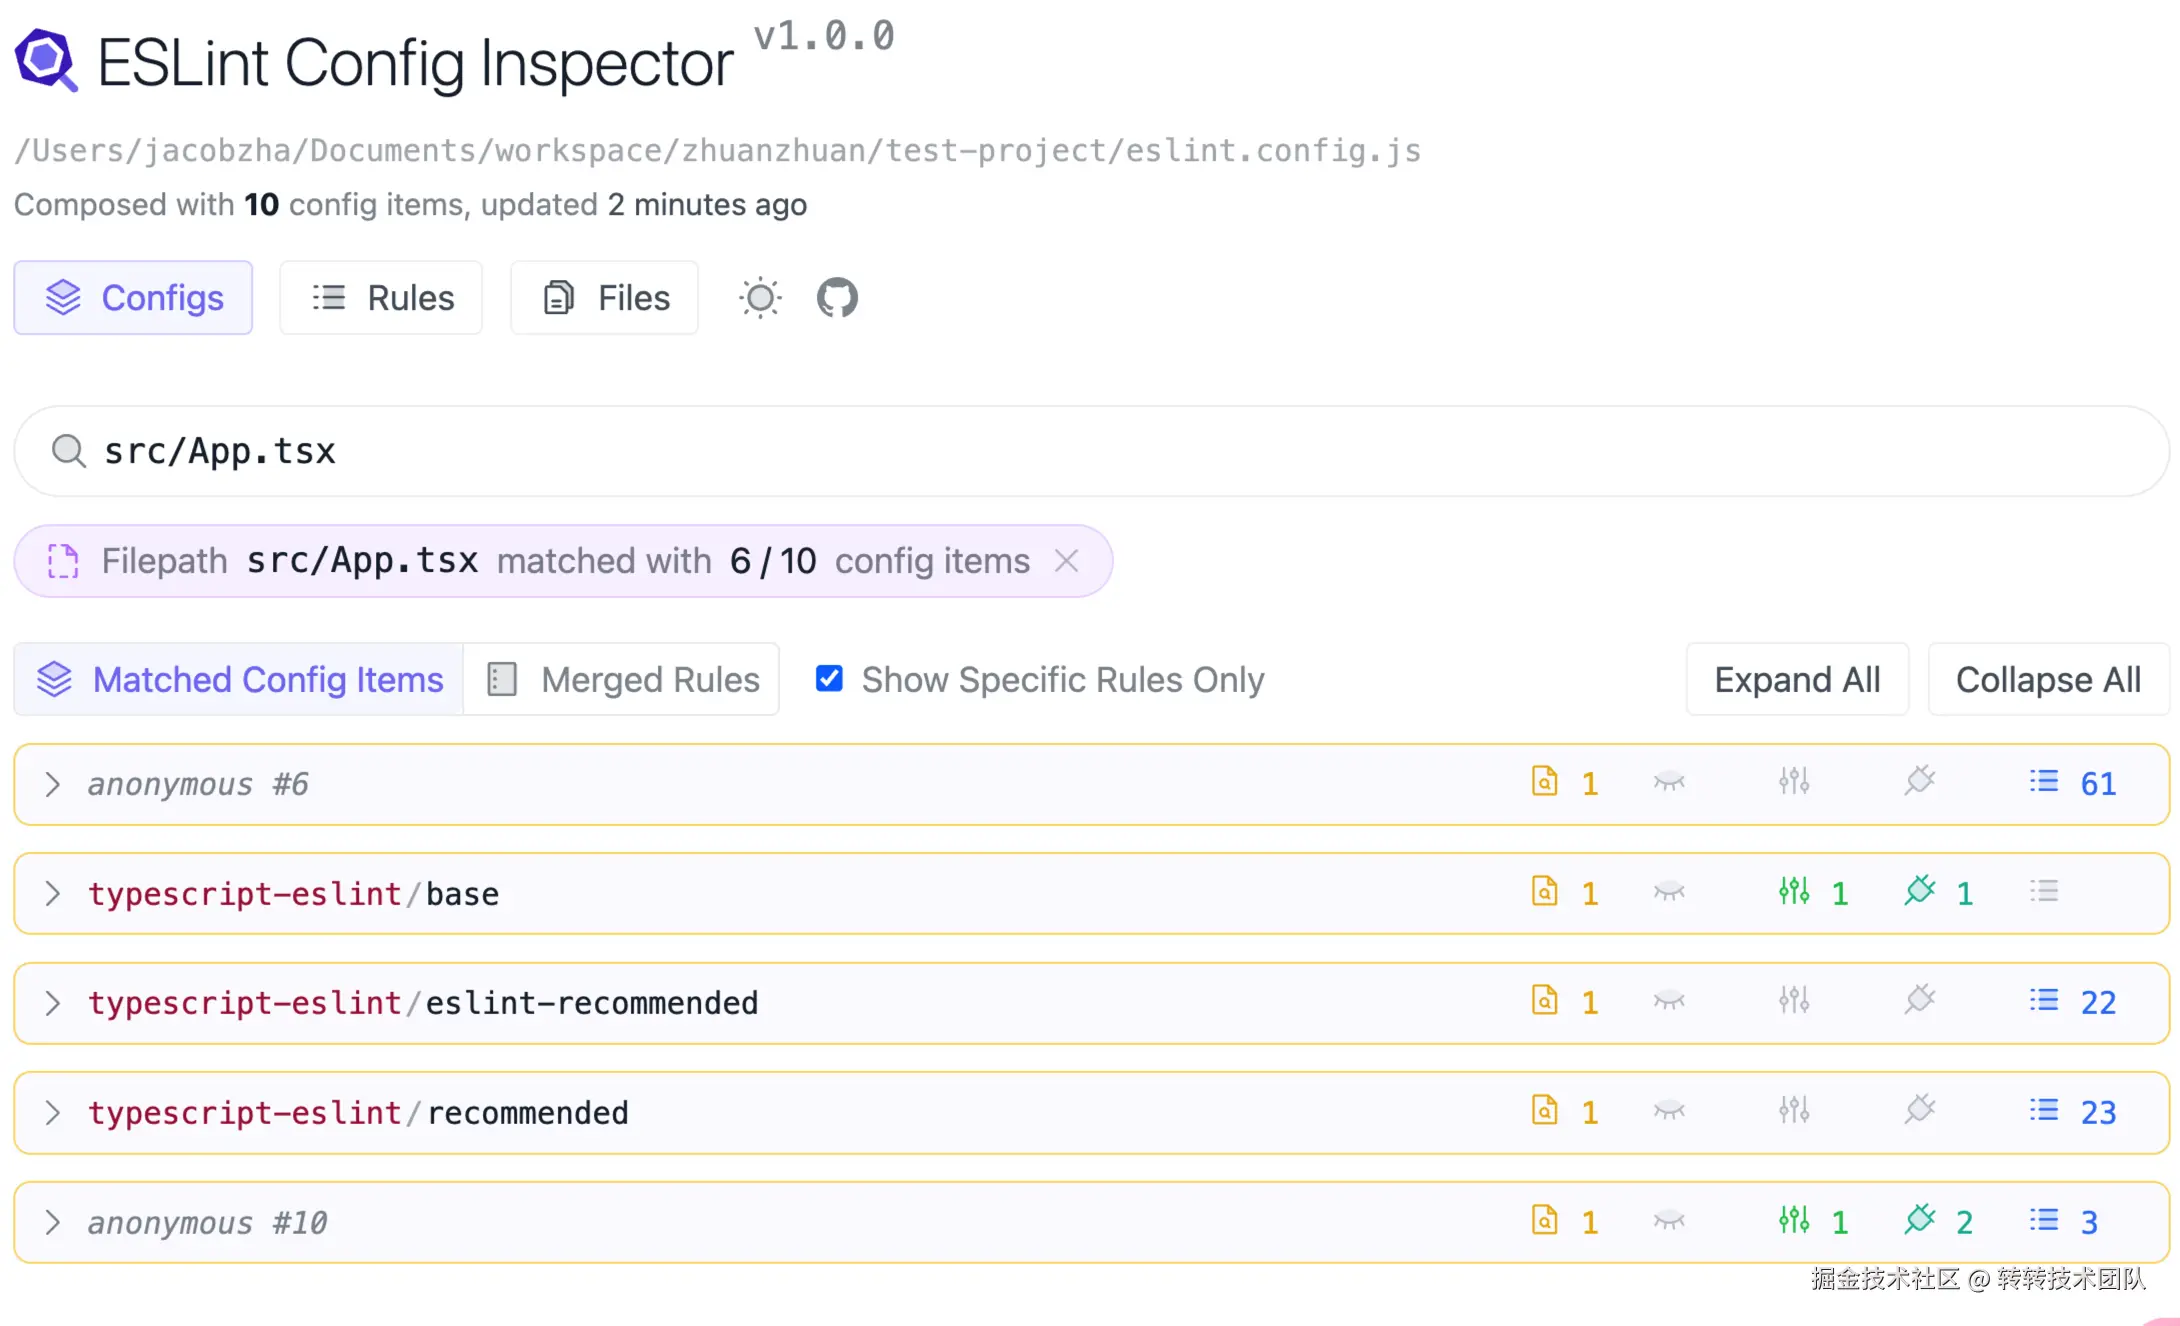The height and width of the screenshot is (1326, 2180).
Task: Dismiss the src/App.tsx matched filepath badge
Action: tap(1066, 561)
